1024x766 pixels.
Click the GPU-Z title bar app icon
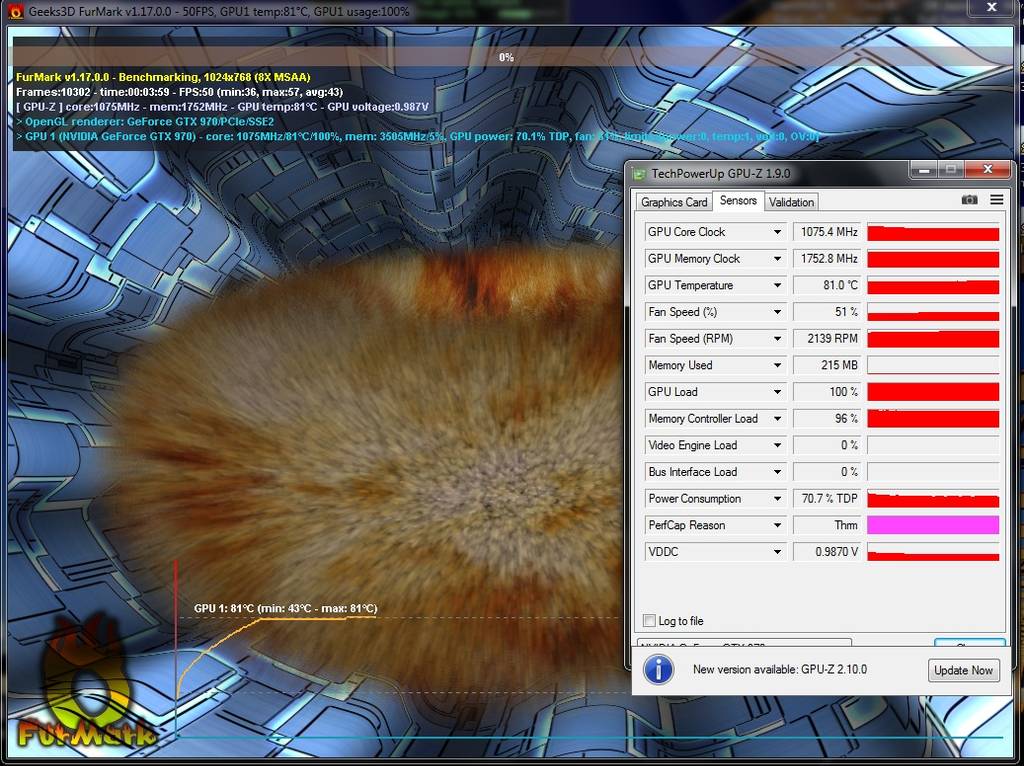pos(639,174)
